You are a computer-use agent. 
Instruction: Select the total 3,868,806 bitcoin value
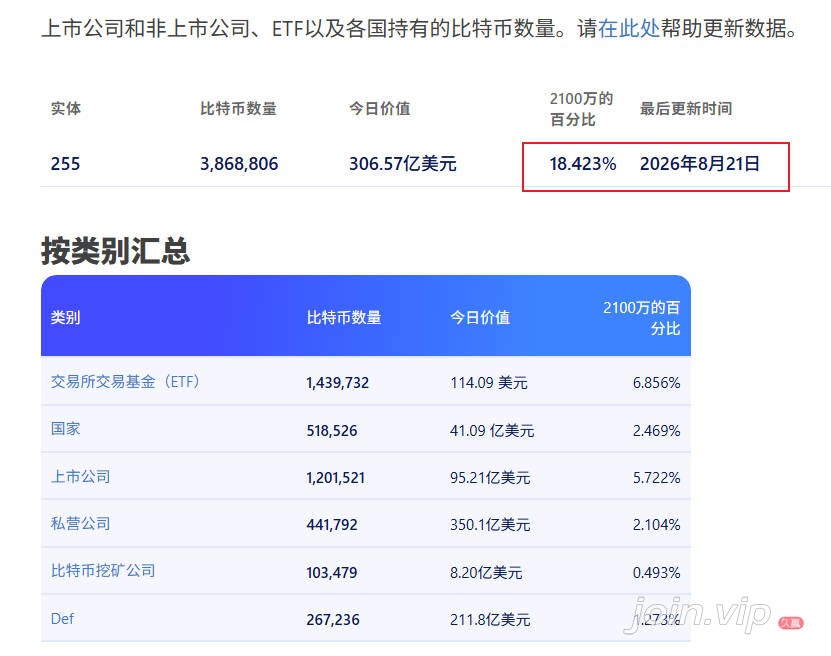(x=239, y=164)
